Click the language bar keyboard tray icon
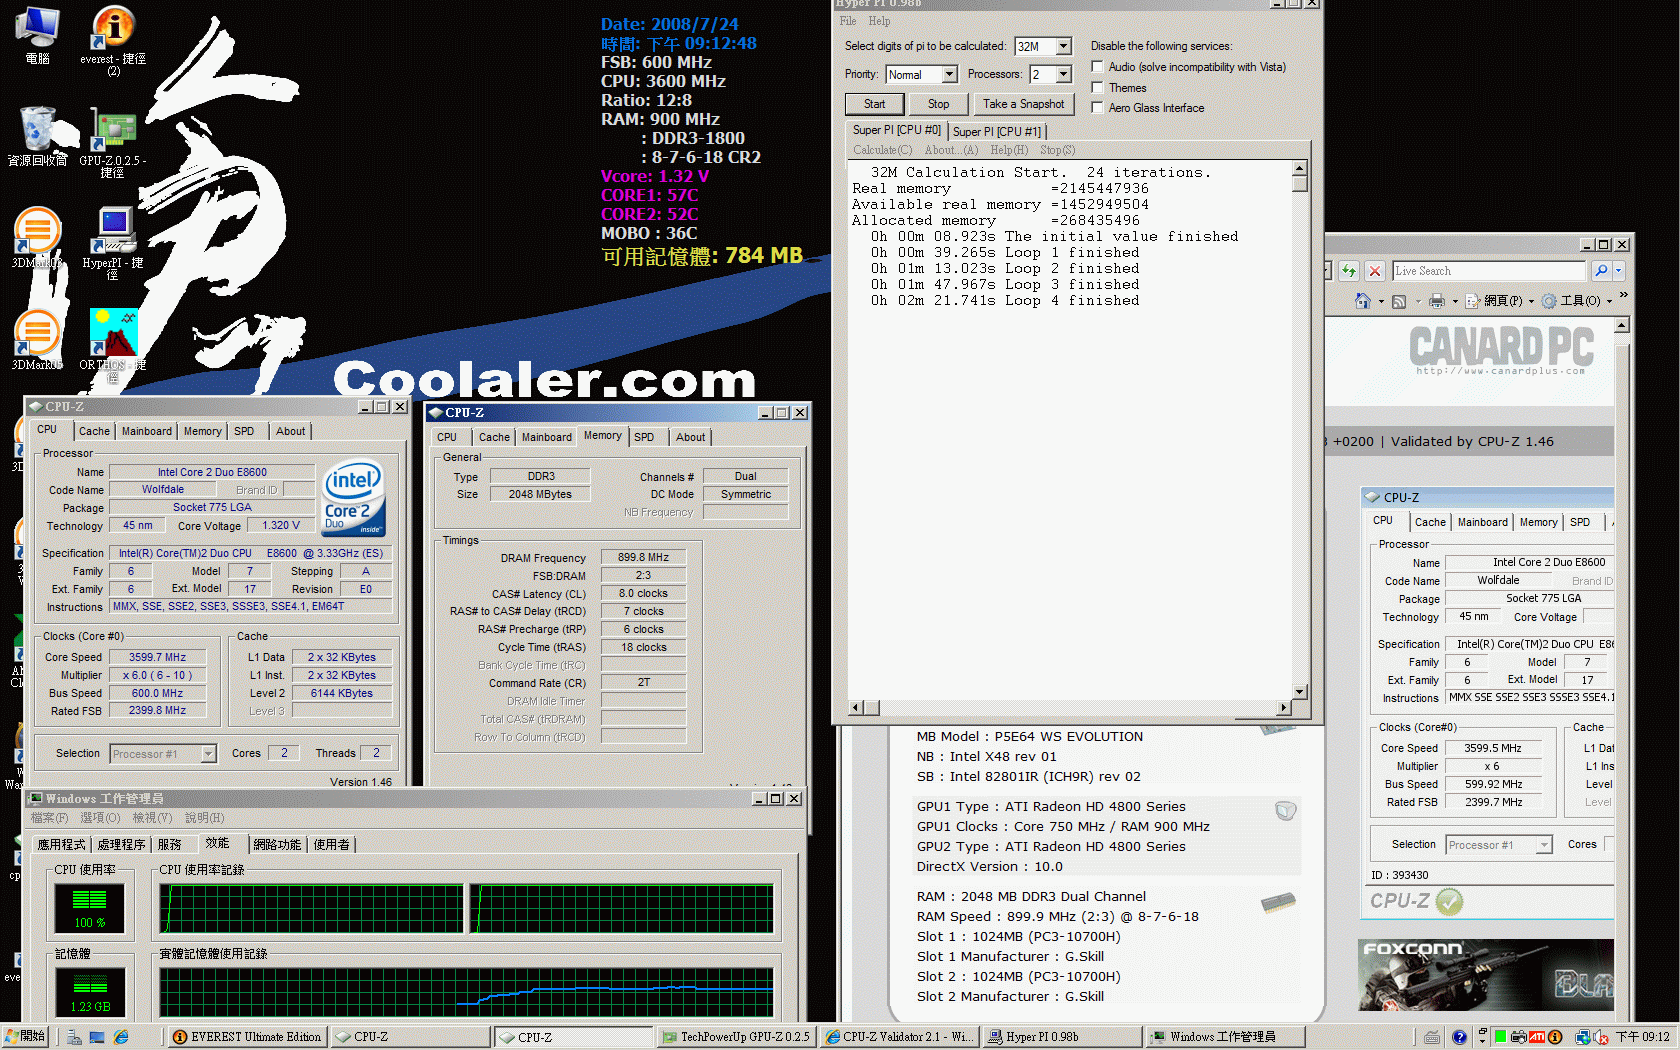 [1432, 1037]
